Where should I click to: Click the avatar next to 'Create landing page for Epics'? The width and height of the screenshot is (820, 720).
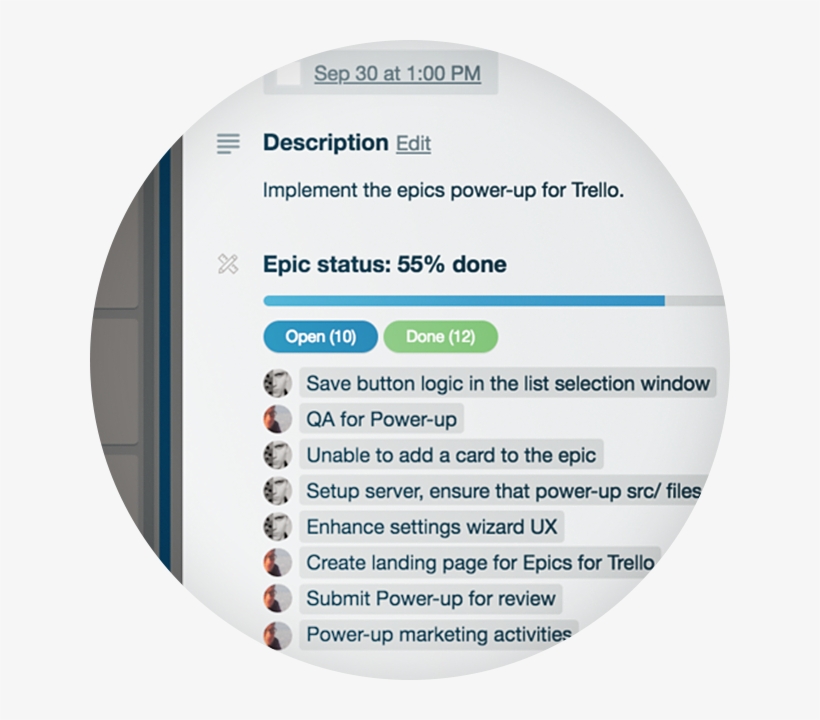click(x=277, y=562)
